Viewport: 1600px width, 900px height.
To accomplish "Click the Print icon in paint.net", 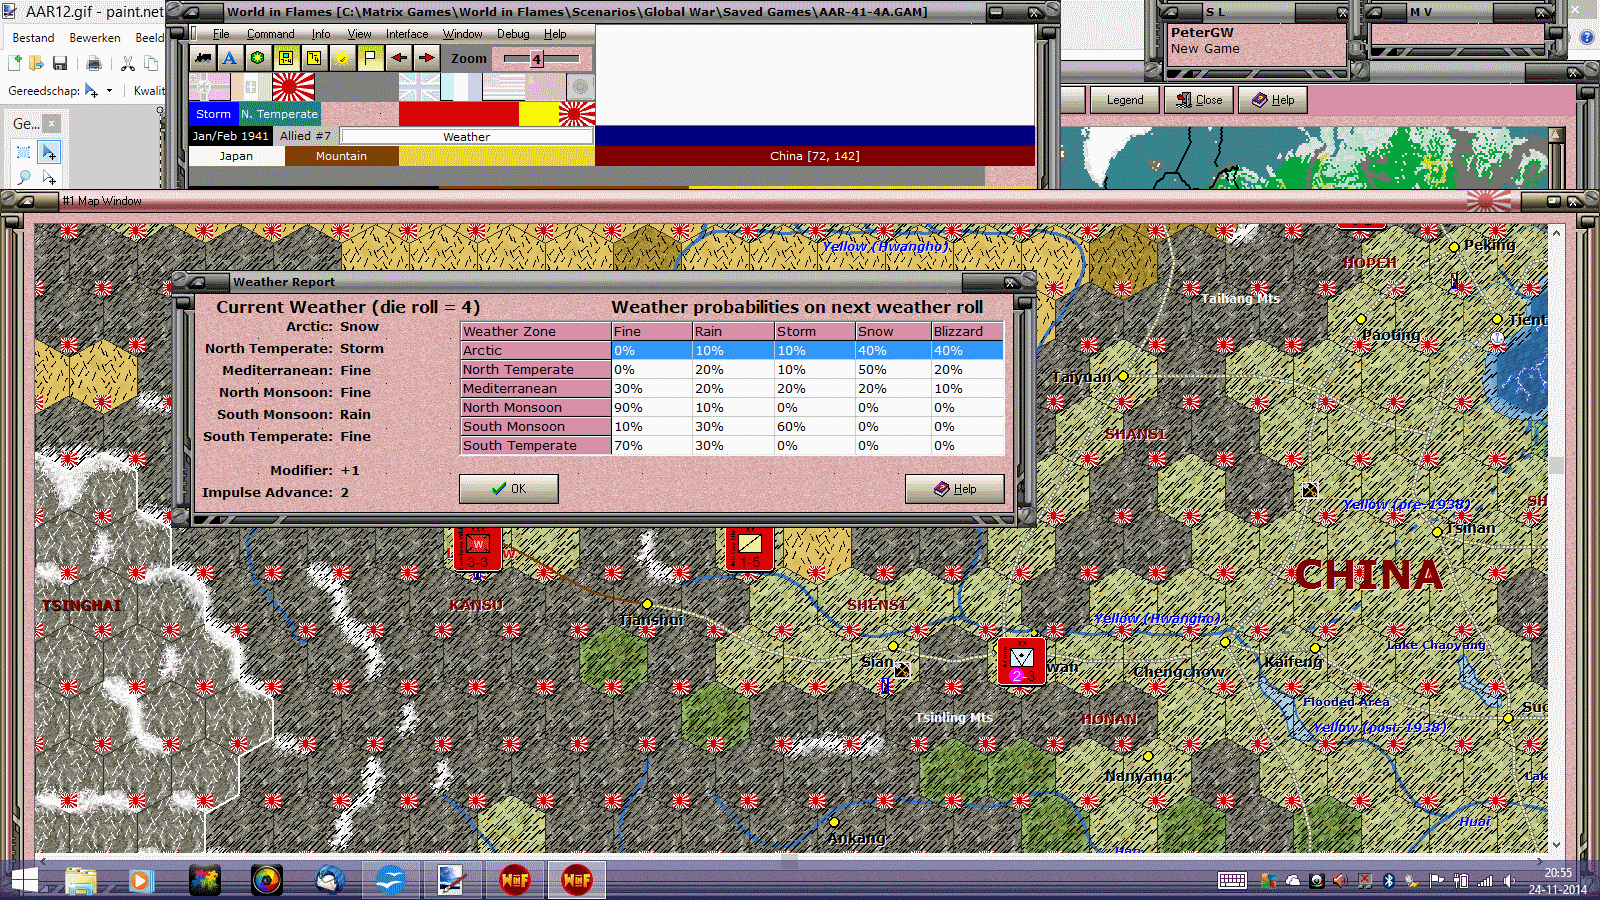I will tap(93, 64).
